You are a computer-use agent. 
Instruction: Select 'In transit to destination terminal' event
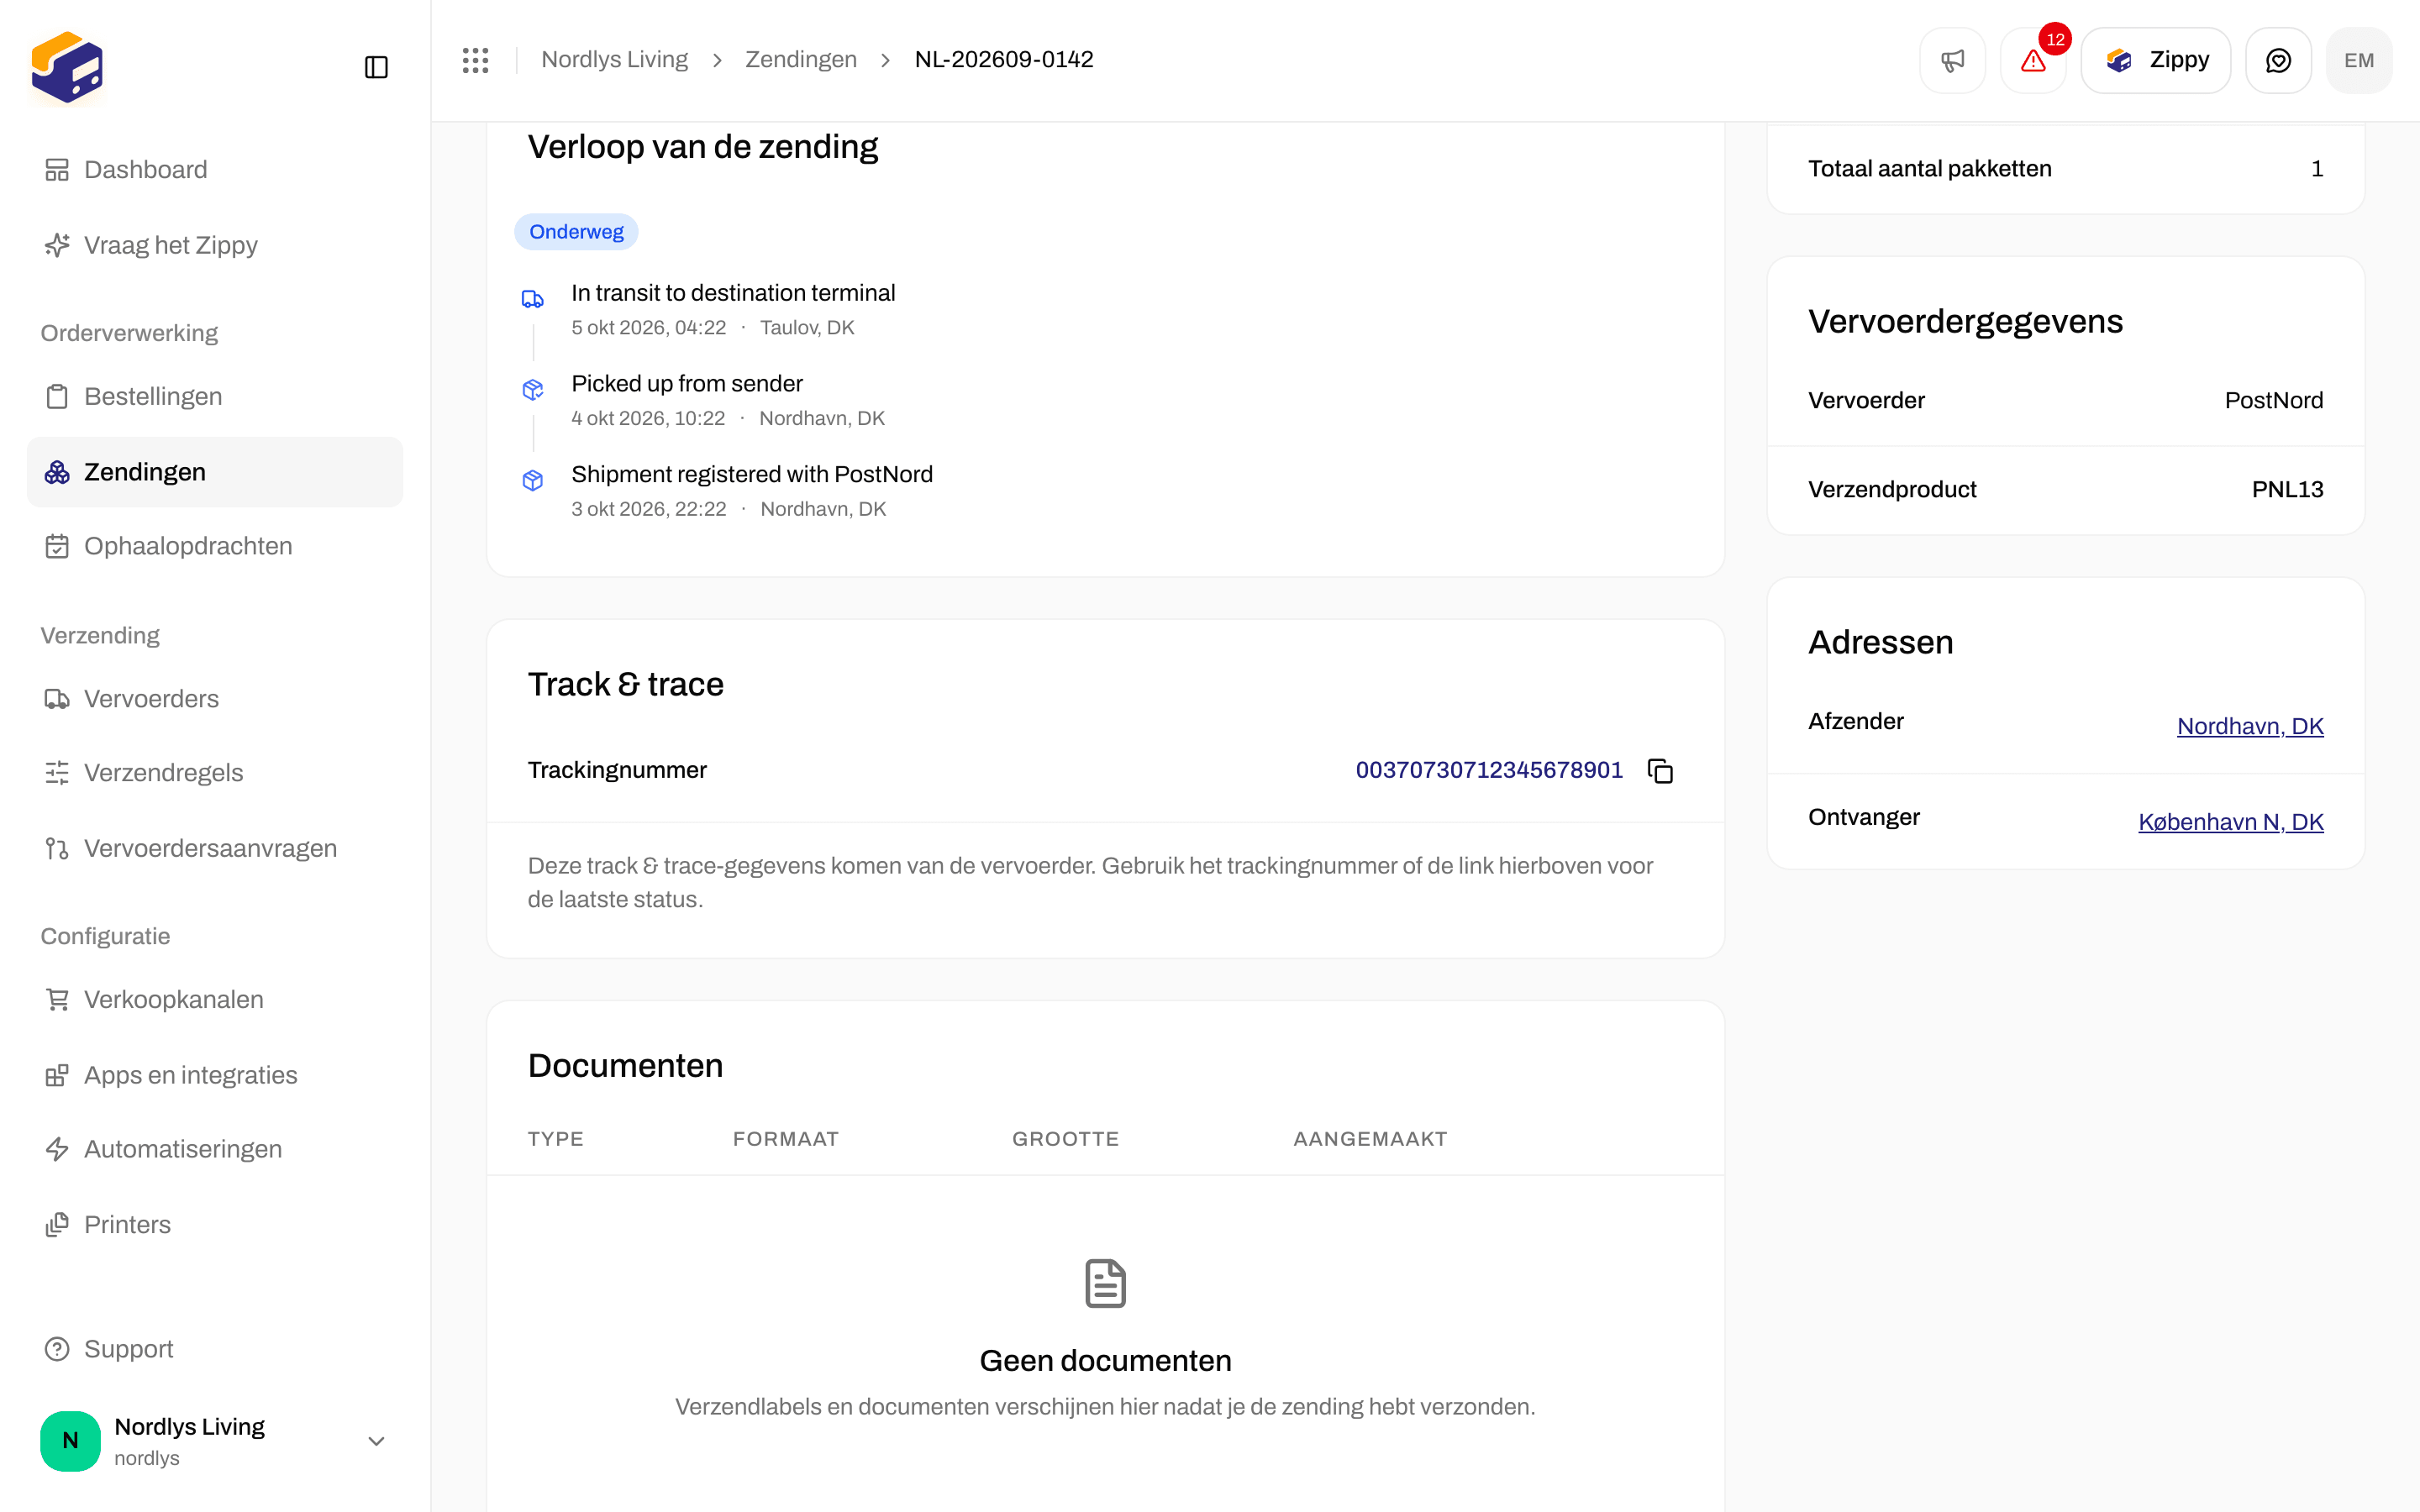pyautogui.click(x=733, y=293)
